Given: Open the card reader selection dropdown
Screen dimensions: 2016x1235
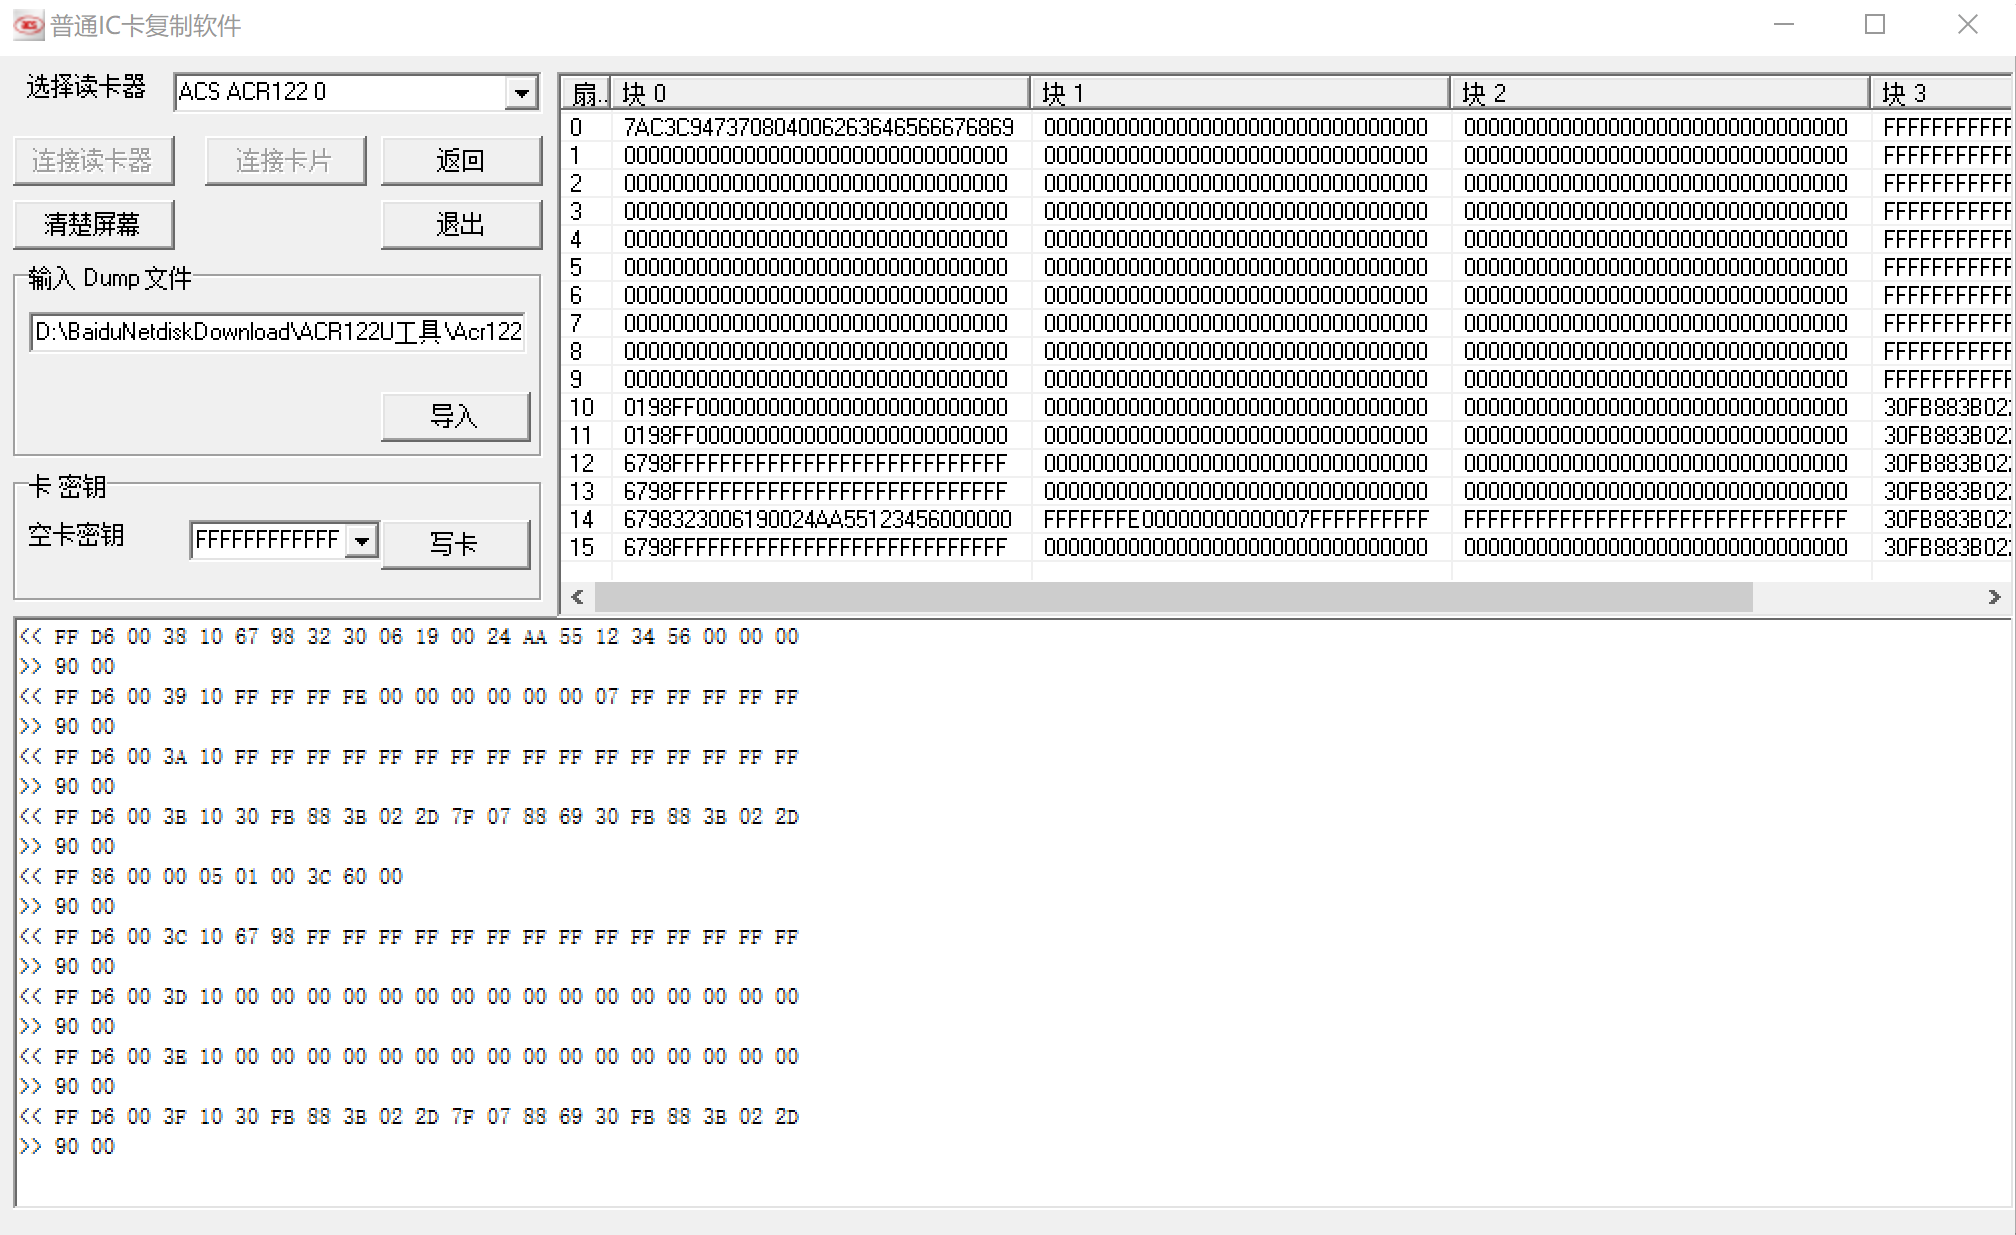Looking at the screenshot, I should 521,93.
